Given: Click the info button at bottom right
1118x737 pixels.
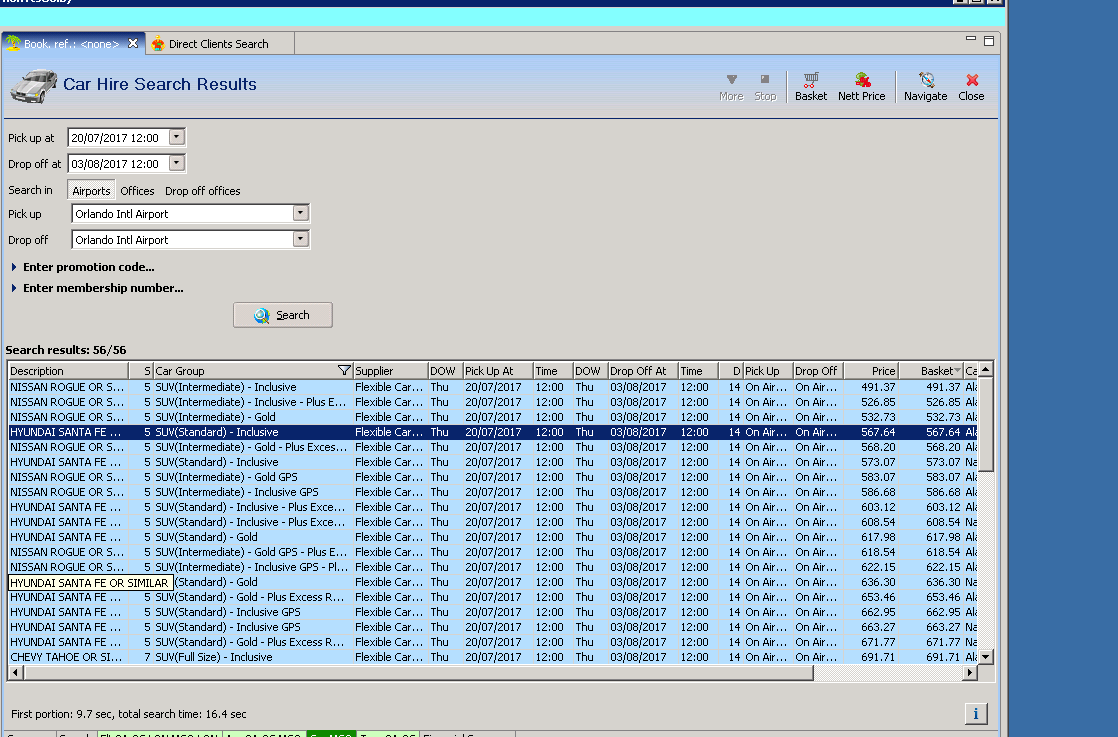Looking at the screenshot, I should click(x=976, y=713).
